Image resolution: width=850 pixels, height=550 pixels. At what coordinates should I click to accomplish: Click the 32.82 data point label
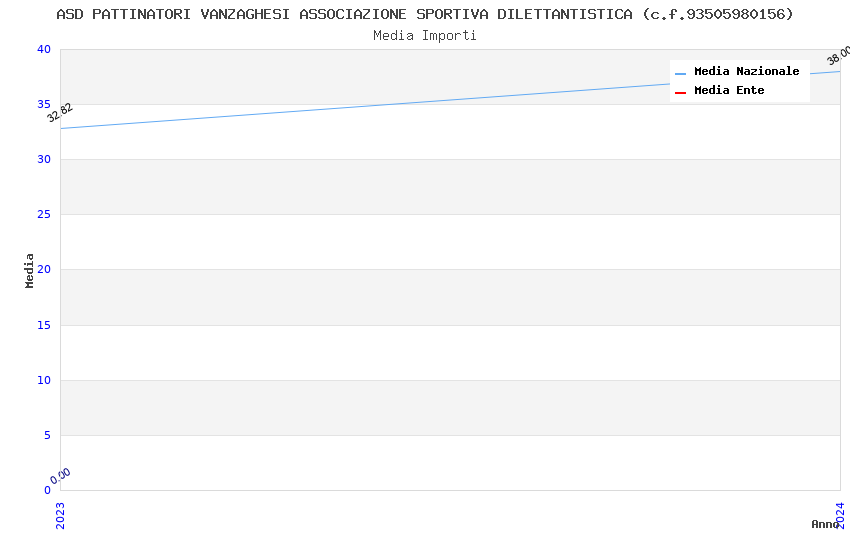[x=60, y=113]
